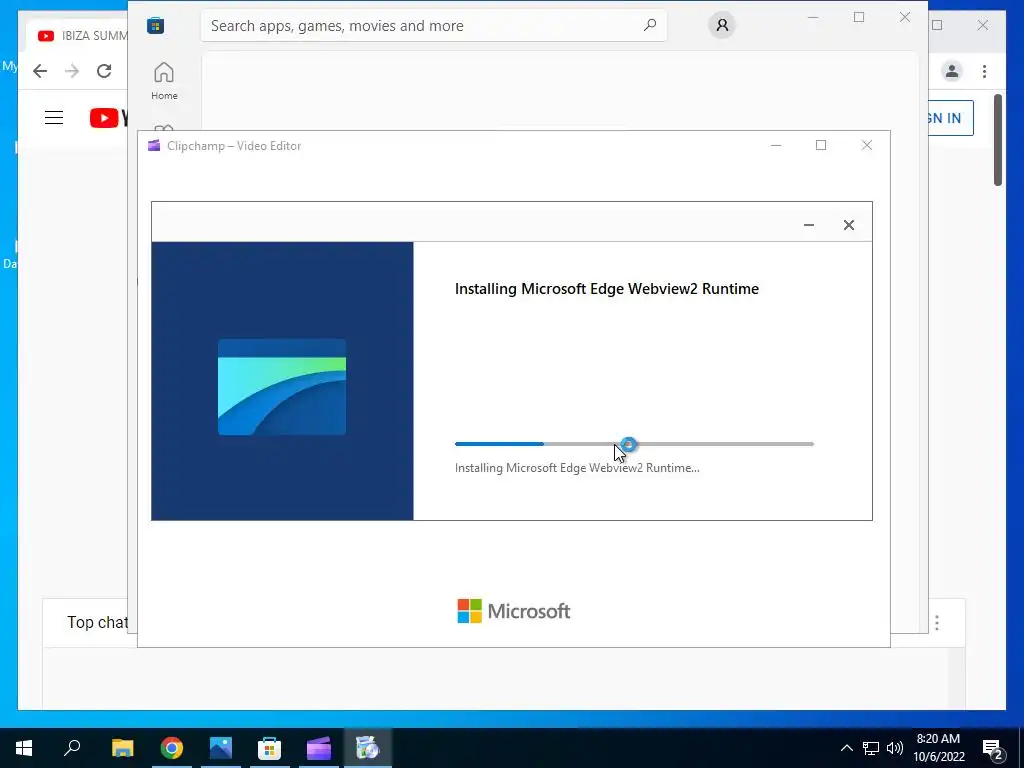Open the notification center
The width and height of the screenshot is (1024, 768).
(993, 750)
